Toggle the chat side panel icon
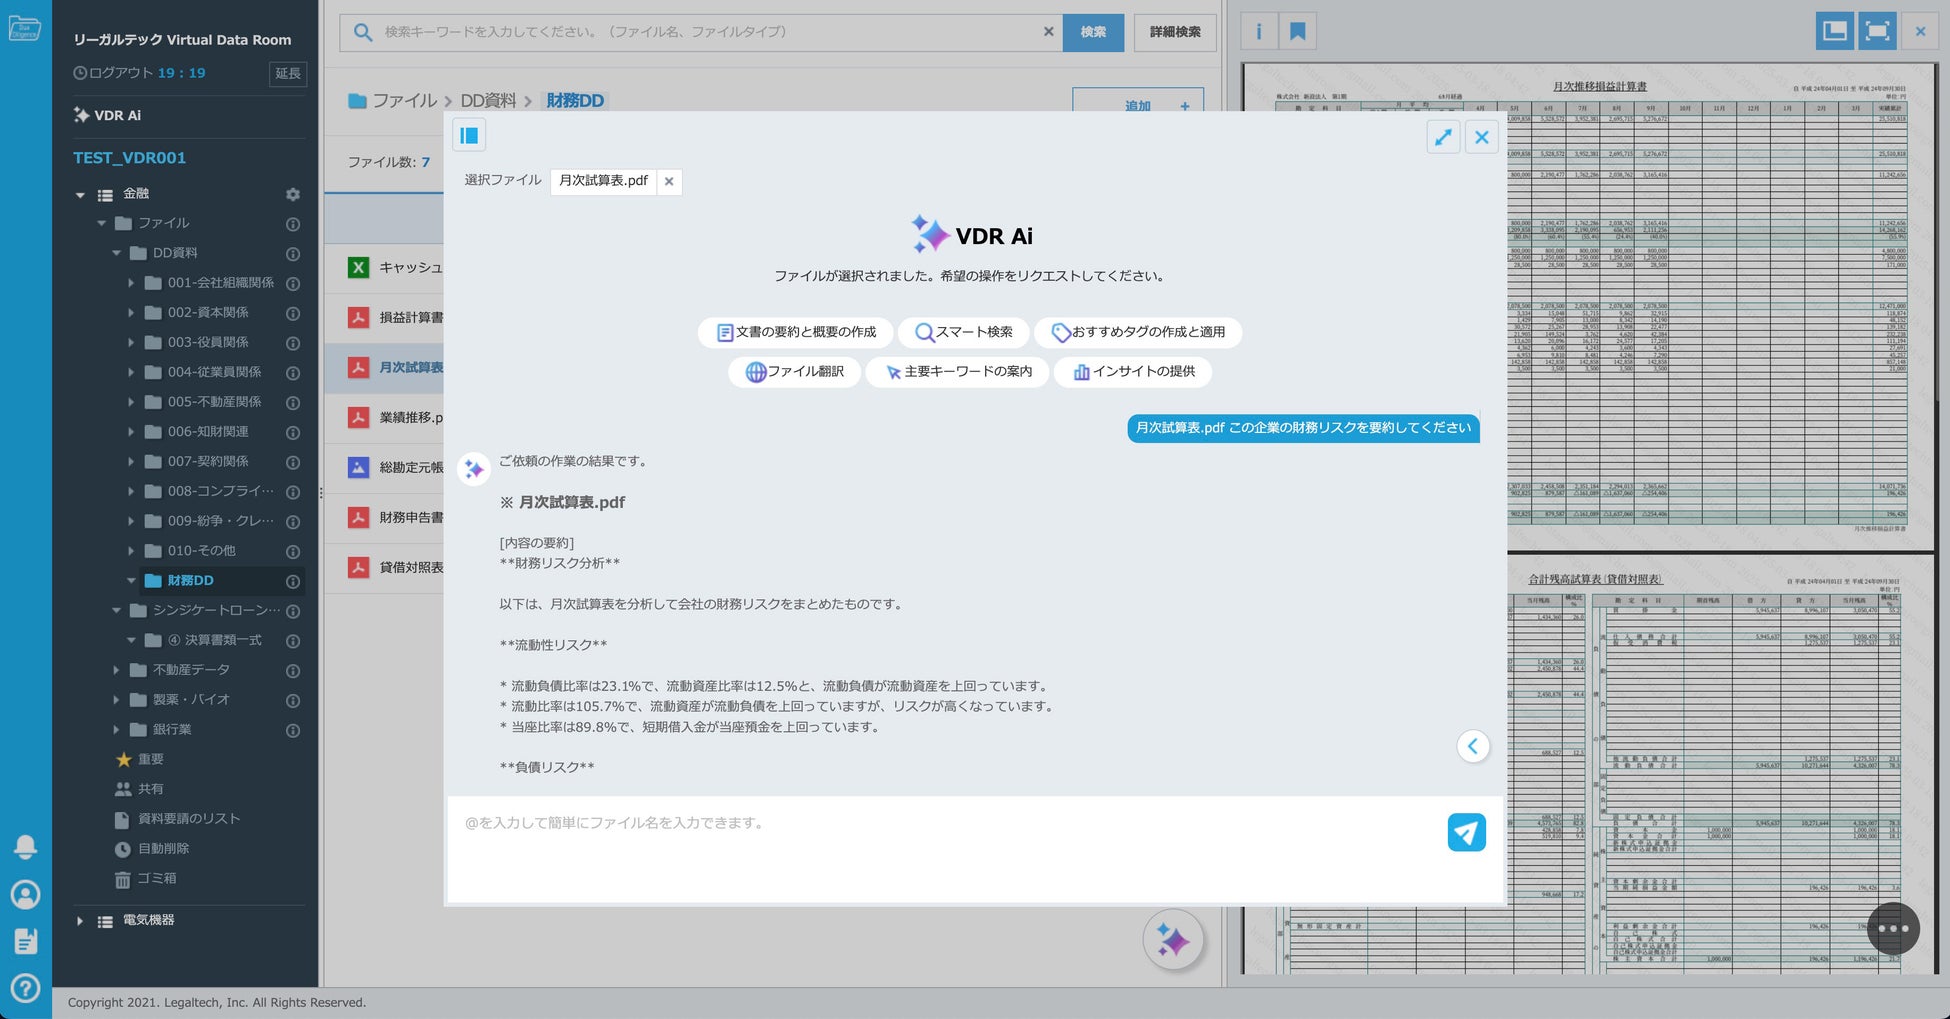The height and width of the screenshot is (1019, 1950). click(x=469, y=135)
